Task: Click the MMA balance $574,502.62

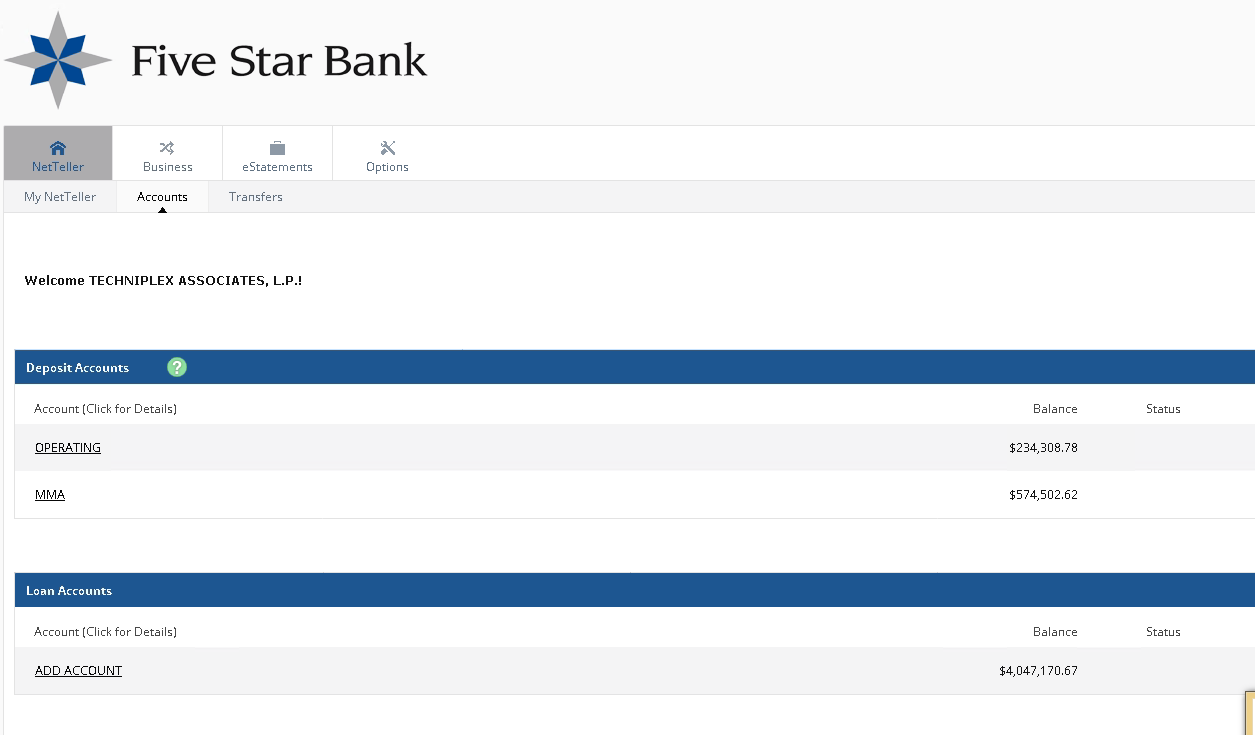Action: [1043, 494]
